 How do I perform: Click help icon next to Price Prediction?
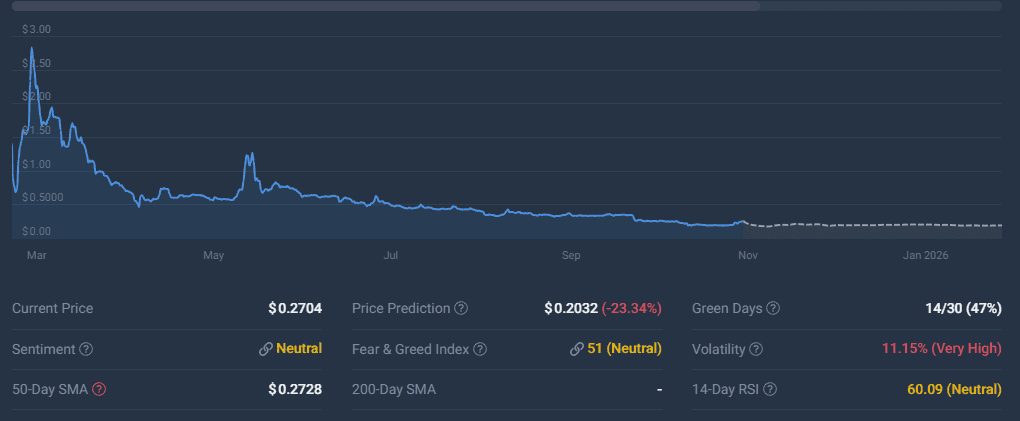pos(461,309)
